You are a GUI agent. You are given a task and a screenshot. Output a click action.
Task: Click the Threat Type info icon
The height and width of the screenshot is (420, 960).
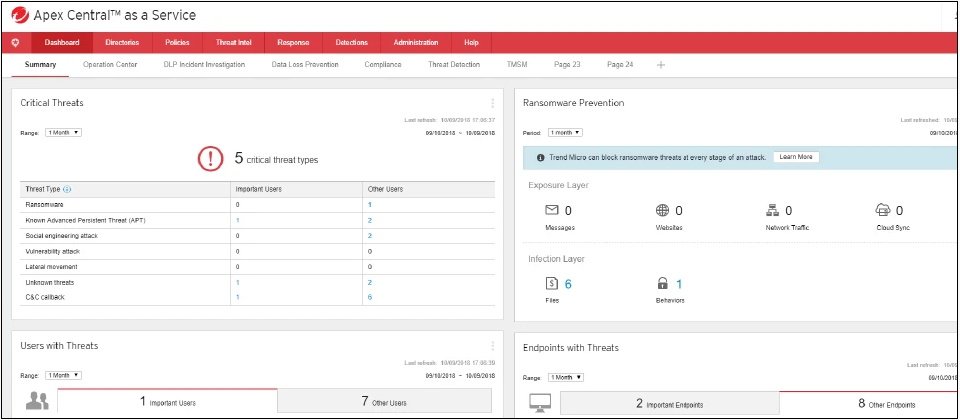(67, 189)
